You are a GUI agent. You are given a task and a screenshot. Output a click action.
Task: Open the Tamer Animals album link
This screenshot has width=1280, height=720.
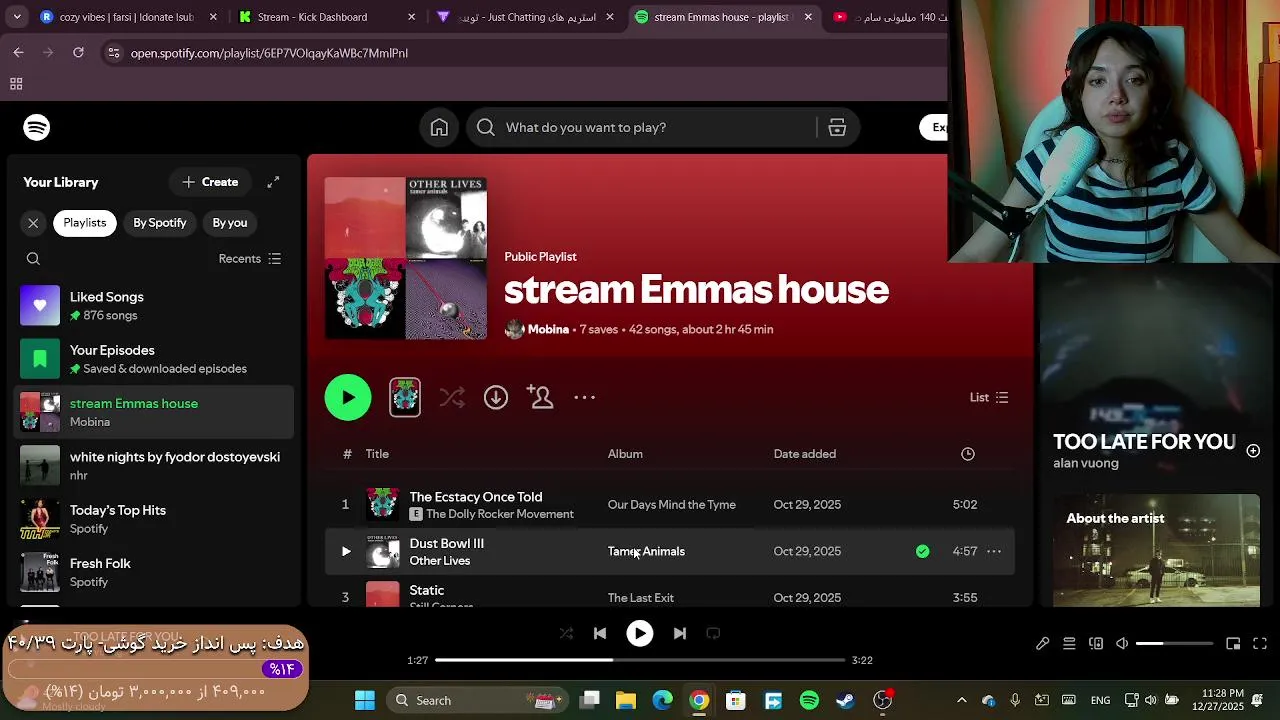click(x=646, y=551)
